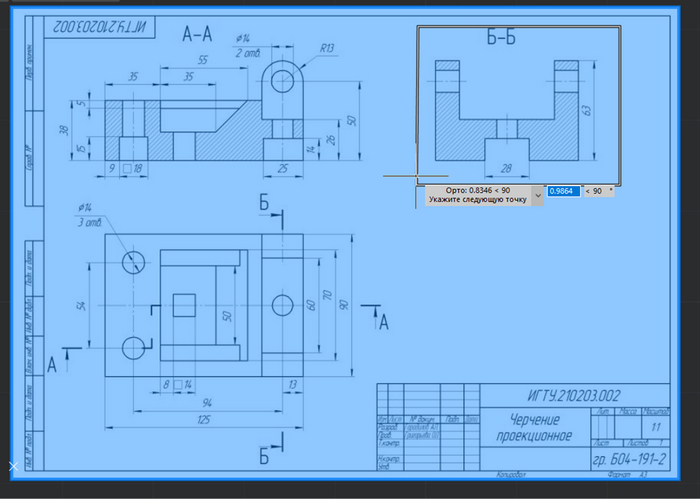Click the '60' vertical dimension text
This screenshot has width=700, height=499.
coord(311,305)
